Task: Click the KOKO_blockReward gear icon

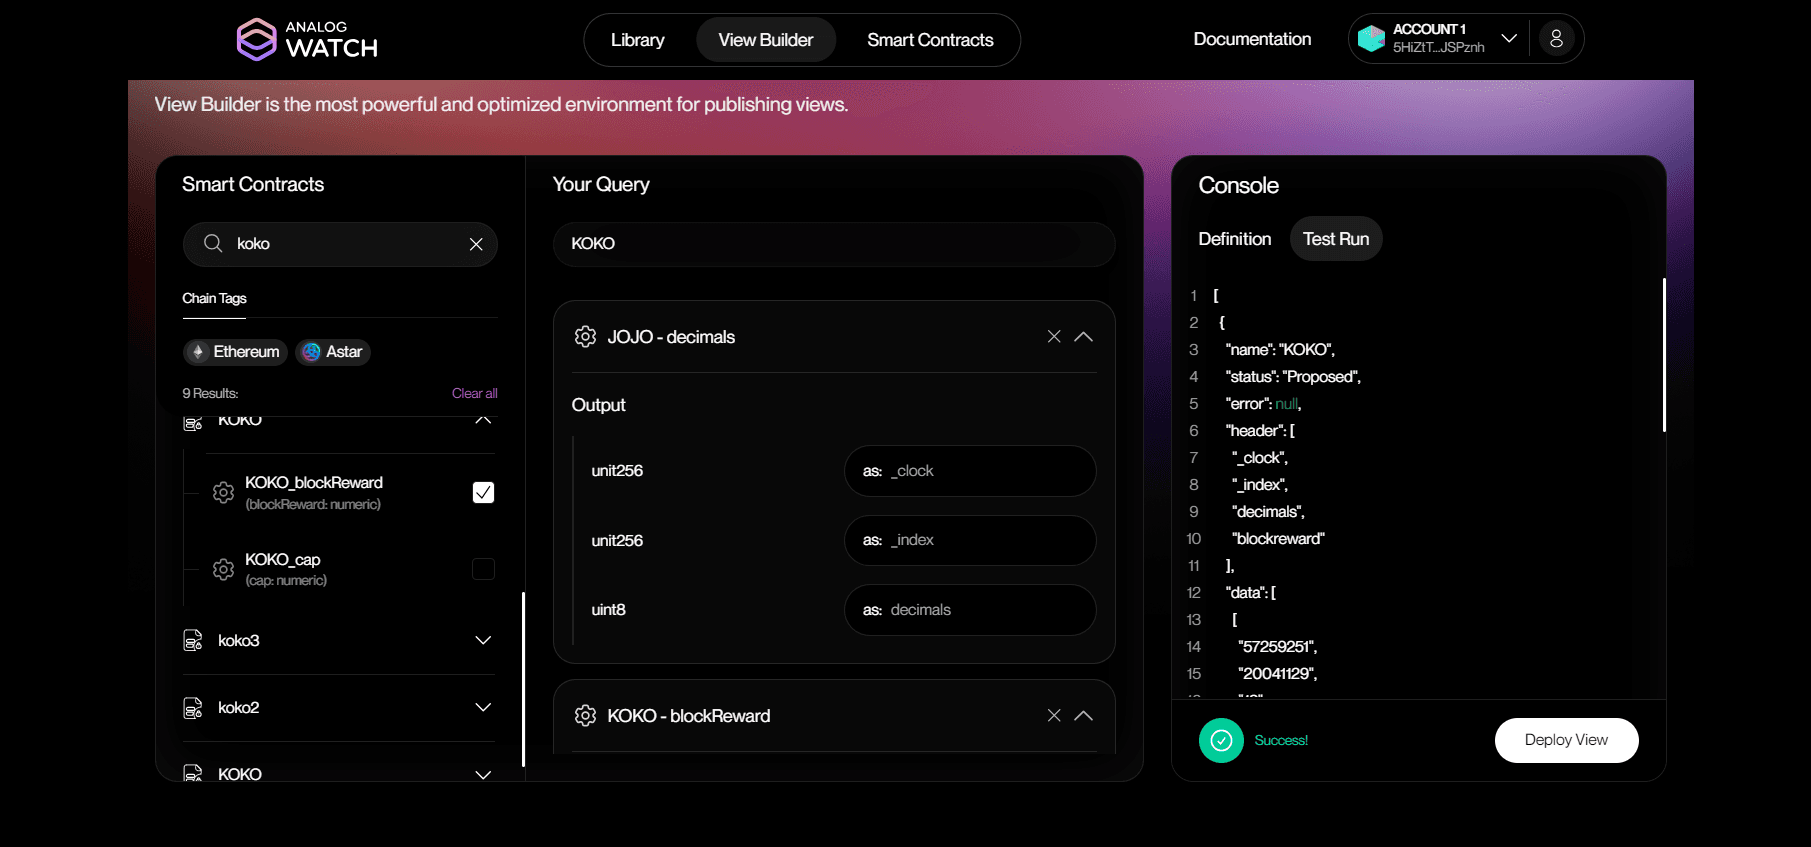Action: (x=223, y=492)
